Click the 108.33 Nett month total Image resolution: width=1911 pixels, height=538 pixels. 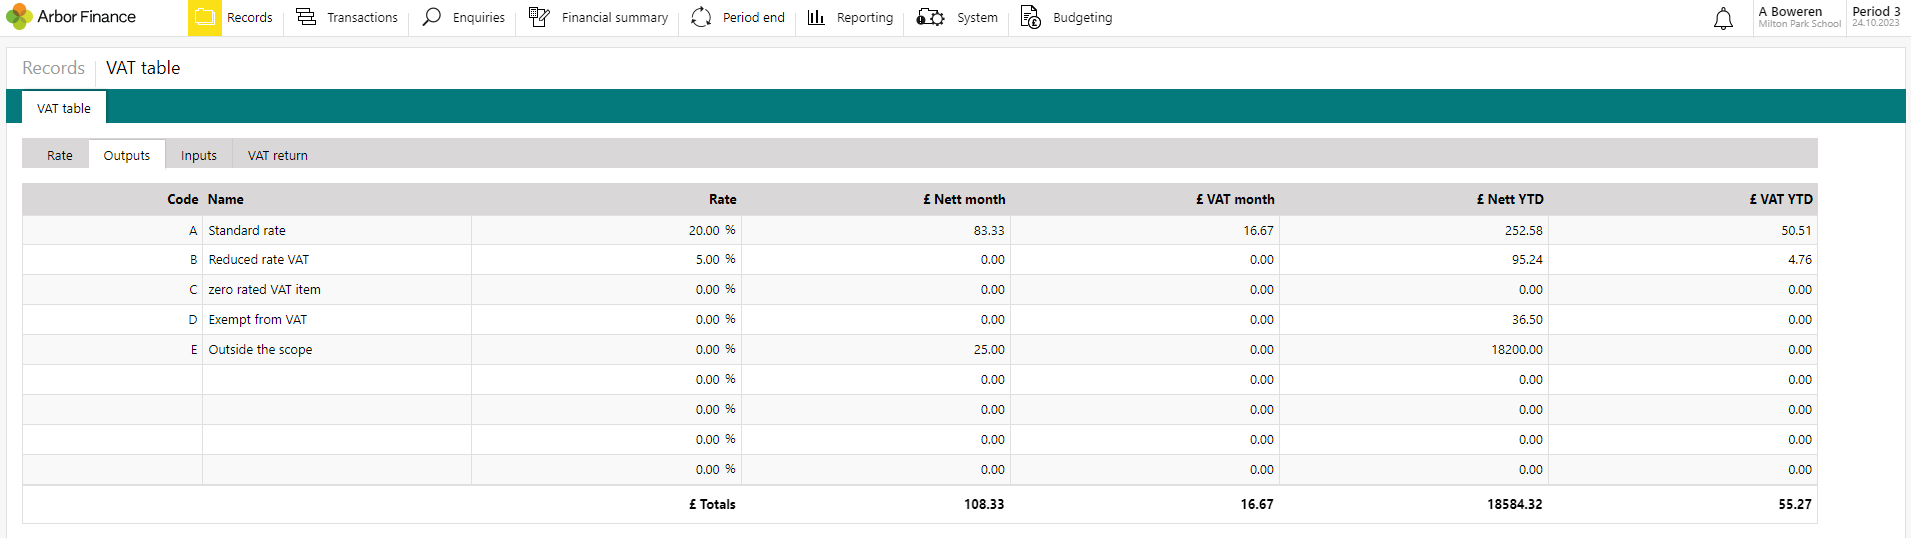(984, 504)
